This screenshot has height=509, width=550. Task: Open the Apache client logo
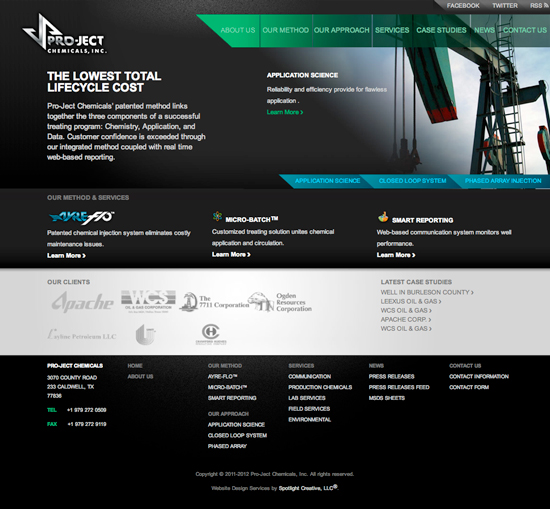tap(83, 302)
